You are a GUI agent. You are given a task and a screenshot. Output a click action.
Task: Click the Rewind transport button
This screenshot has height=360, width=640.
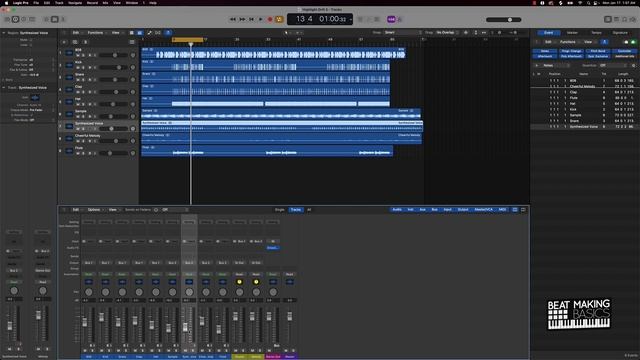point(233,19)
